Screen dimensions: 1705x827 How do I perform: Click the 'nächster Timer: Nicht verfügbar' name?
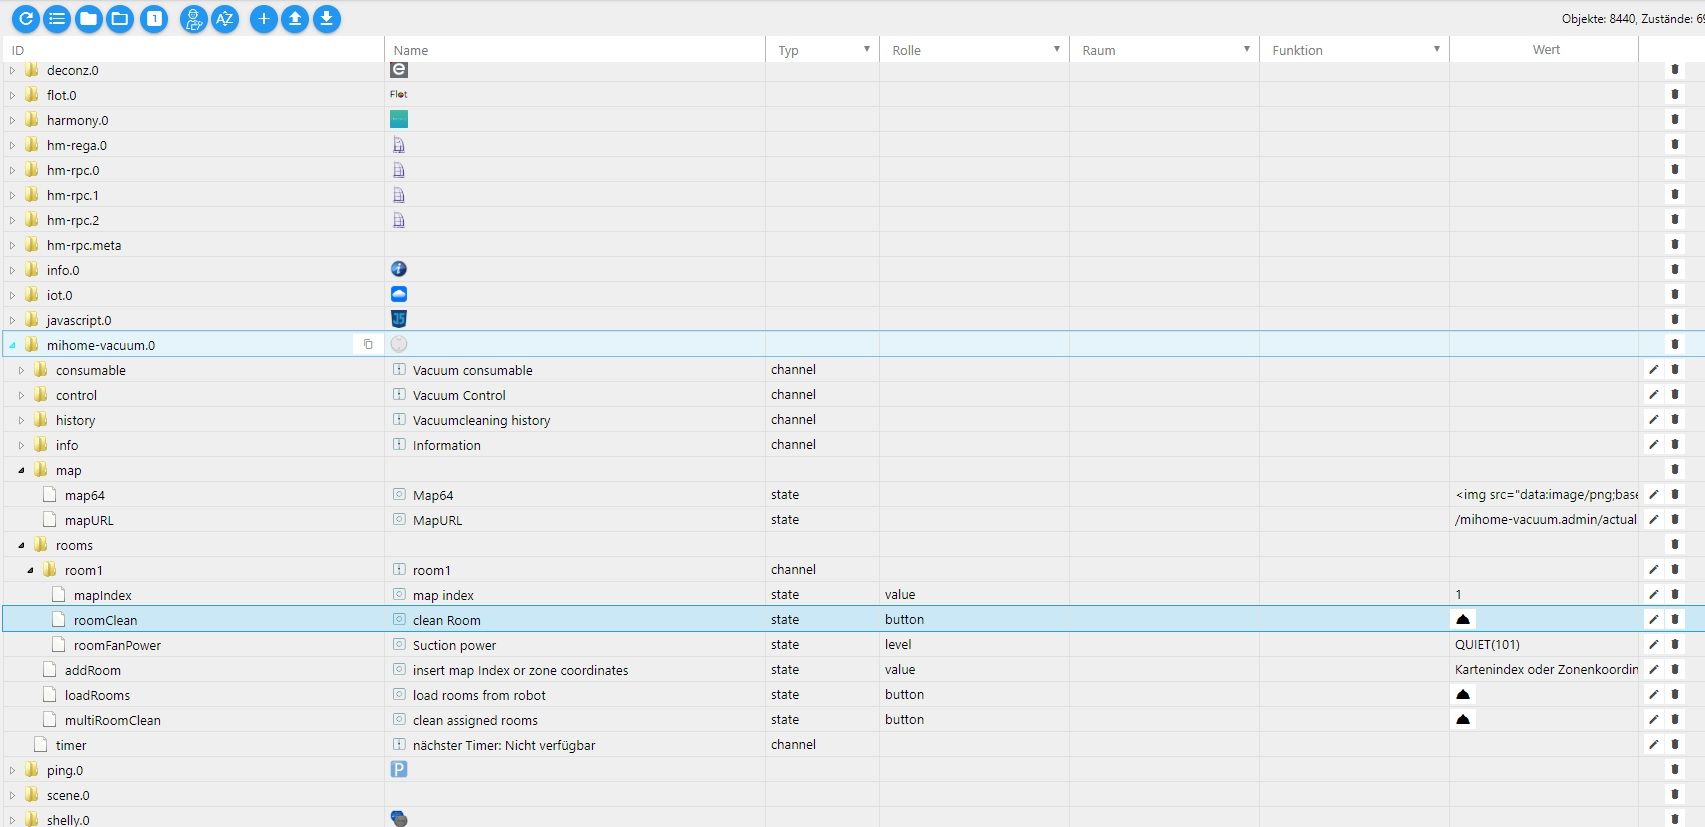pyautogui.click(x=504, y=745)
